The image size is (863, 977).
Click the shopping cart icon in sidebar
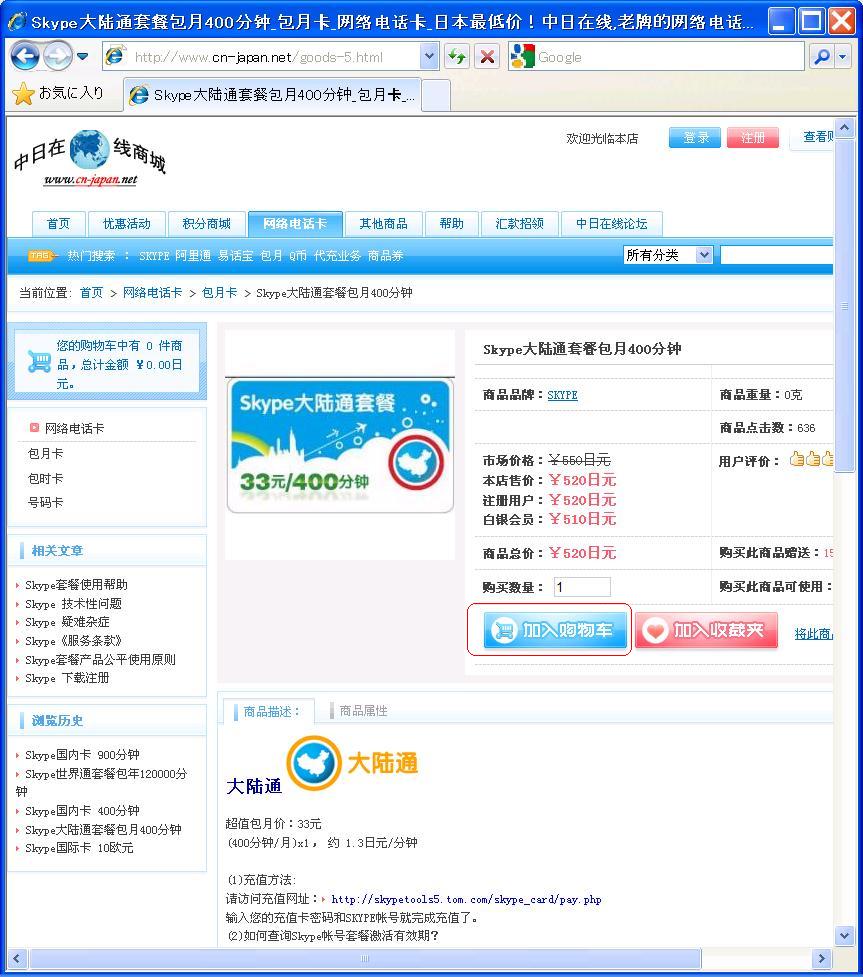click(x=39, y=361)
